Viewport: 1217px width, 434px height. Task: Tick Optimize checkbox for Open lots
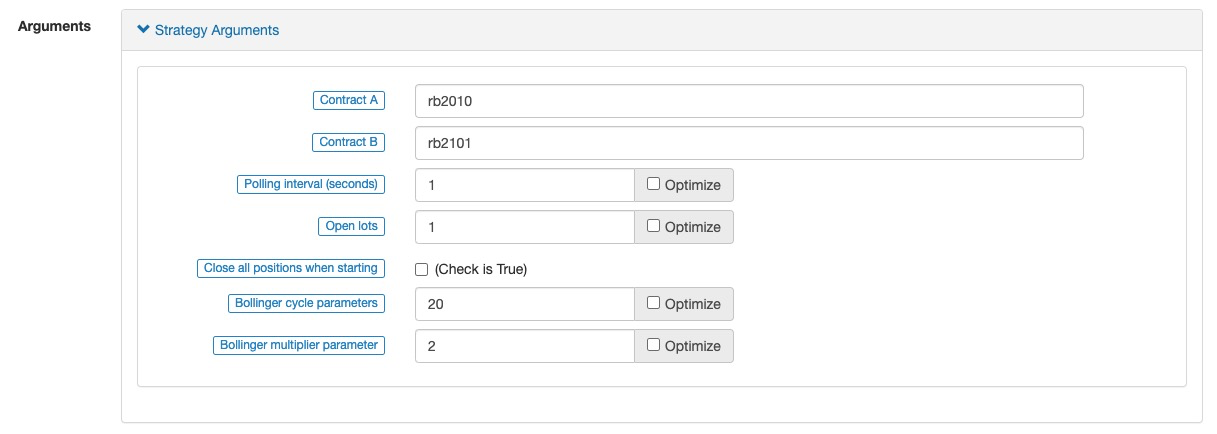pos(653,226)
